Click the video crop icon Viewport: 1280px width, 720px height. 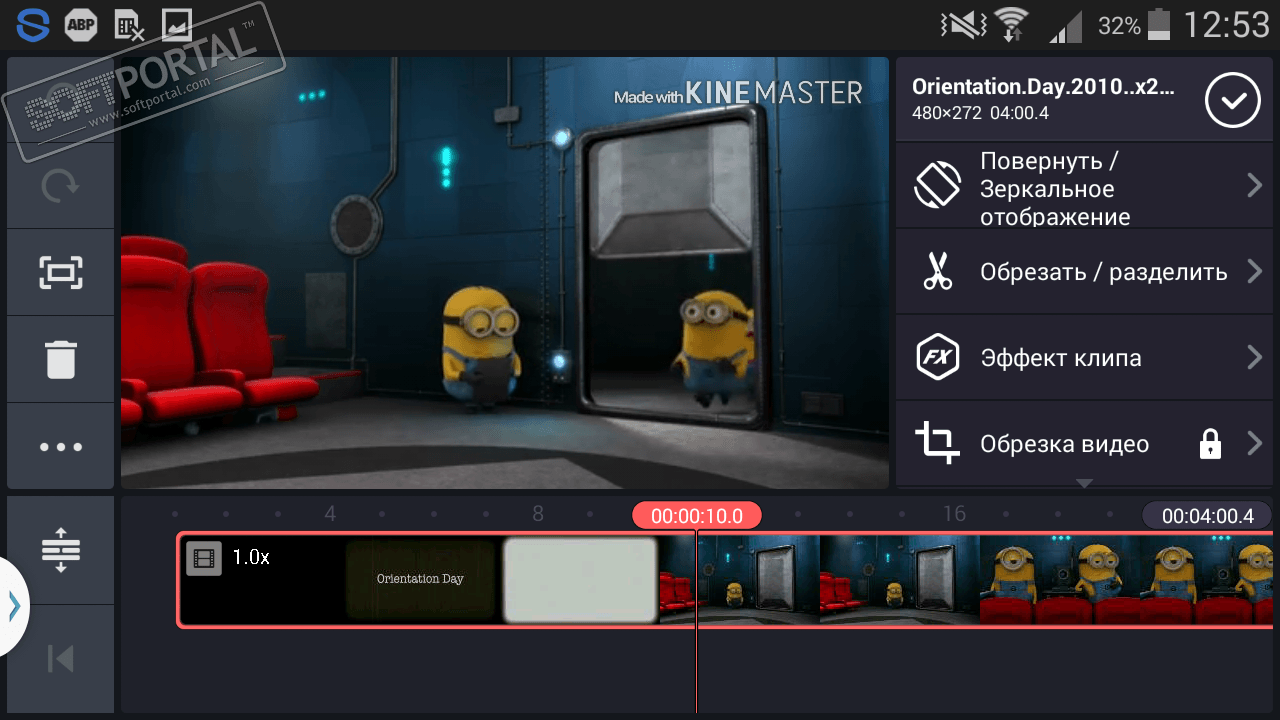coord(938,443)
